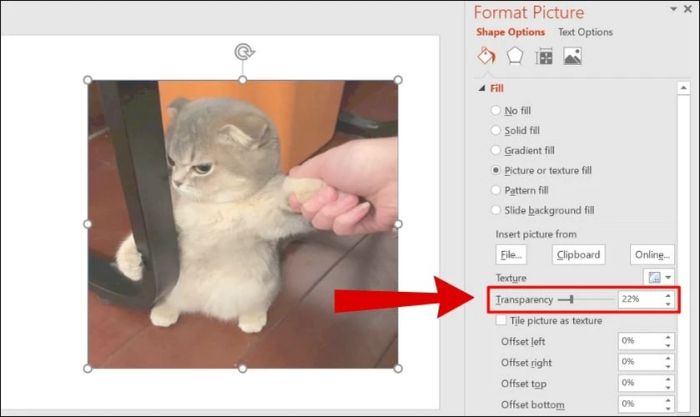
Task: Click the Offset bottom value field
Action: click(x=640, y=404)
